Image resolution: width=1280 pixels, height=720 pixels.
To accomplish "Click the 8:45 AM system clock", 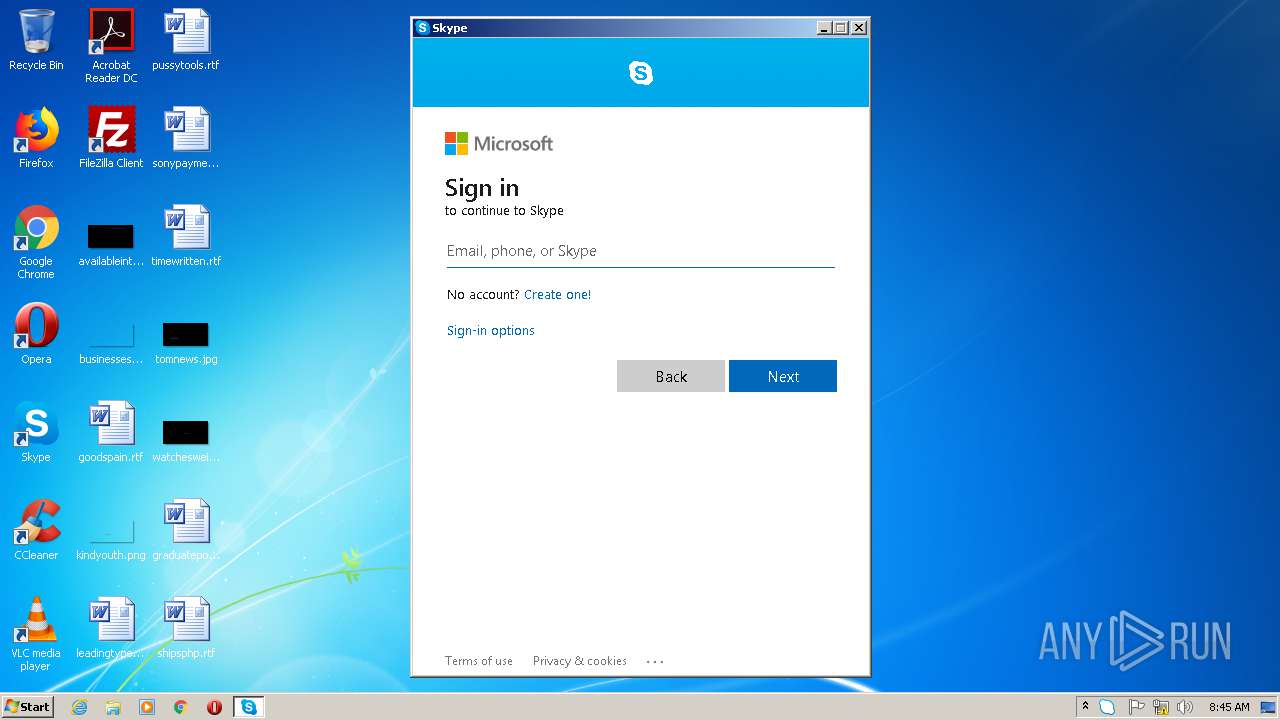I will click(1229, 707).
